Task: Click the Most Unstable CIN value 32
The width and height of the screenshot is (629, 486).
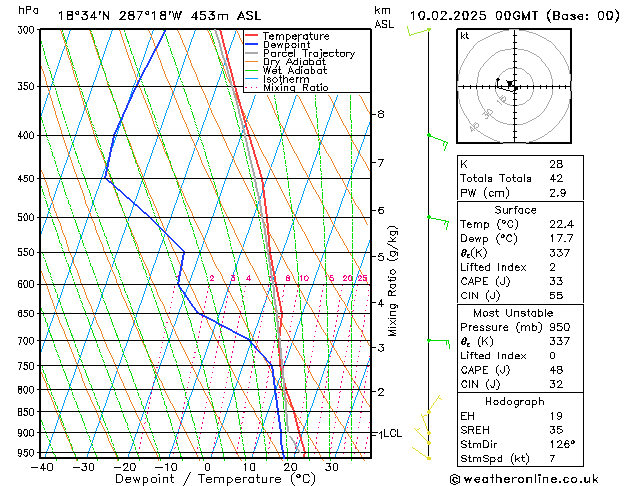Action: [x=556, y=384]
